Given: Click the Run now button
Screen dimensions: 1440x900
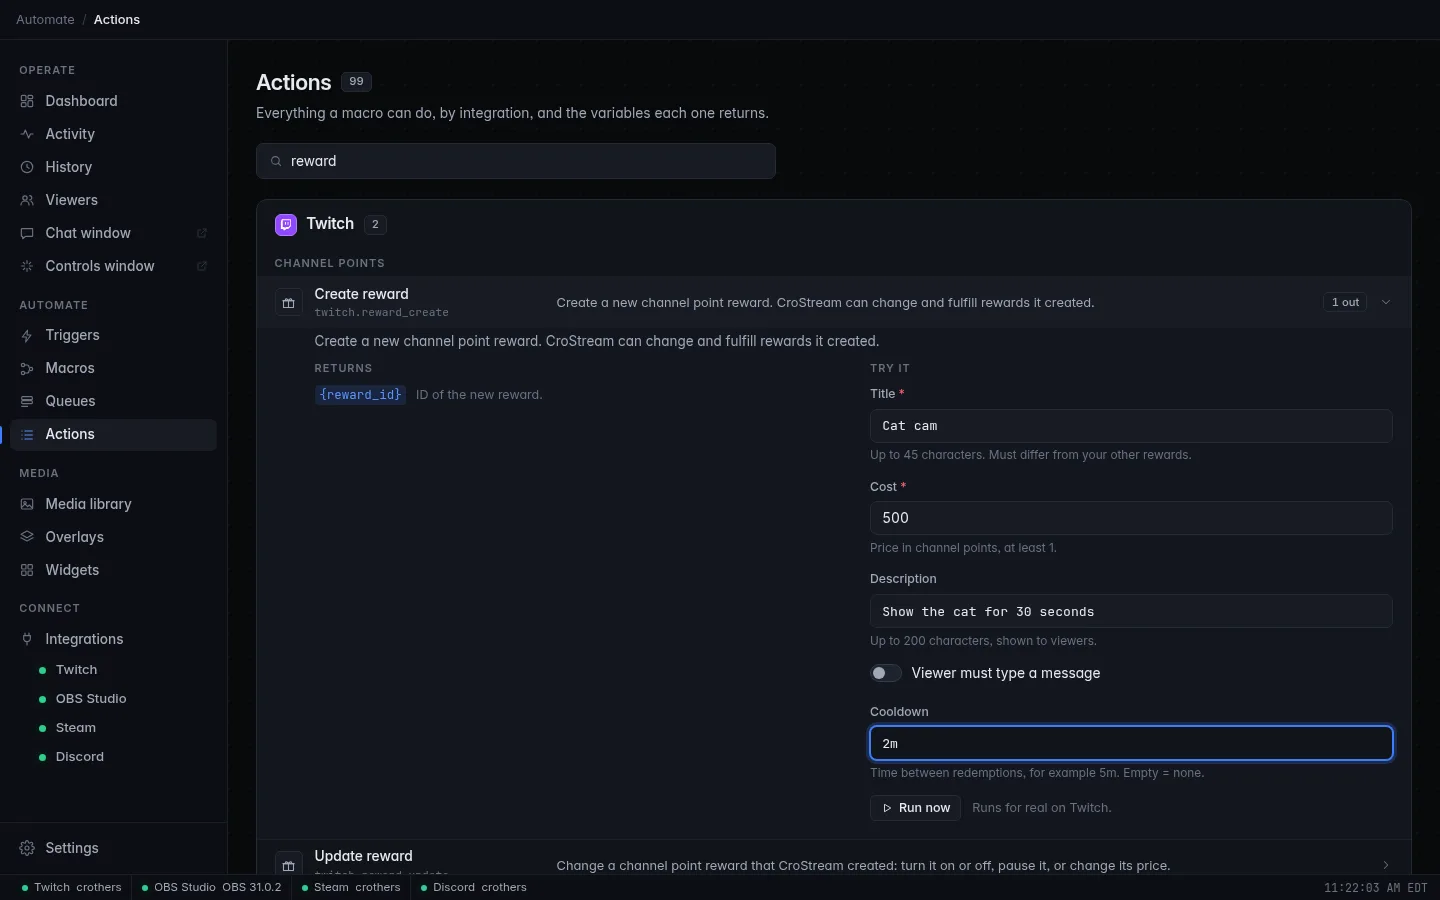Looking at the screenshot, I should click(916, 808).
